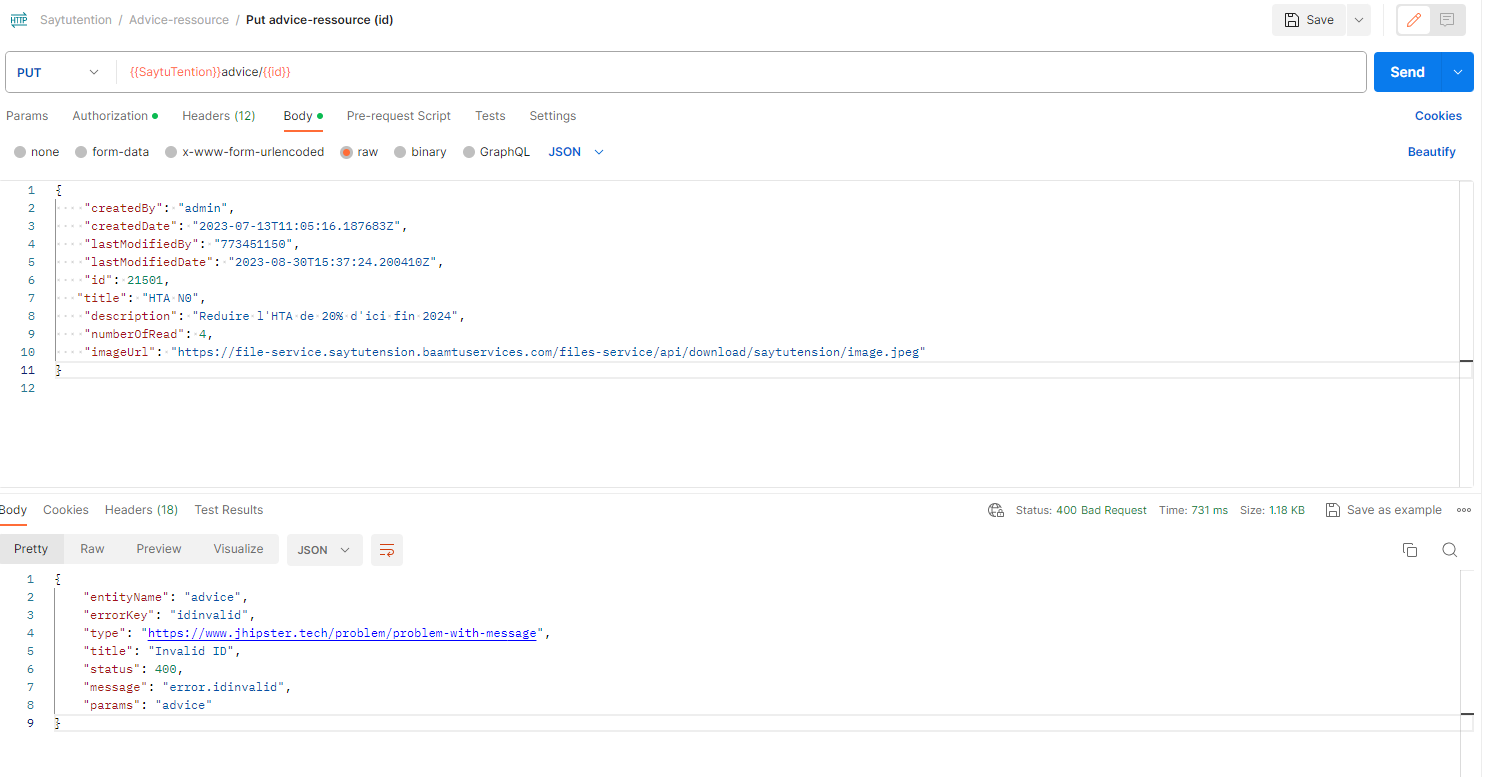Image resolution: width=1489 pixels, height=777 pixels.
Task: Switch to the Pre-request Script tab
Action: pyautogui.click(x=398, y=116)
